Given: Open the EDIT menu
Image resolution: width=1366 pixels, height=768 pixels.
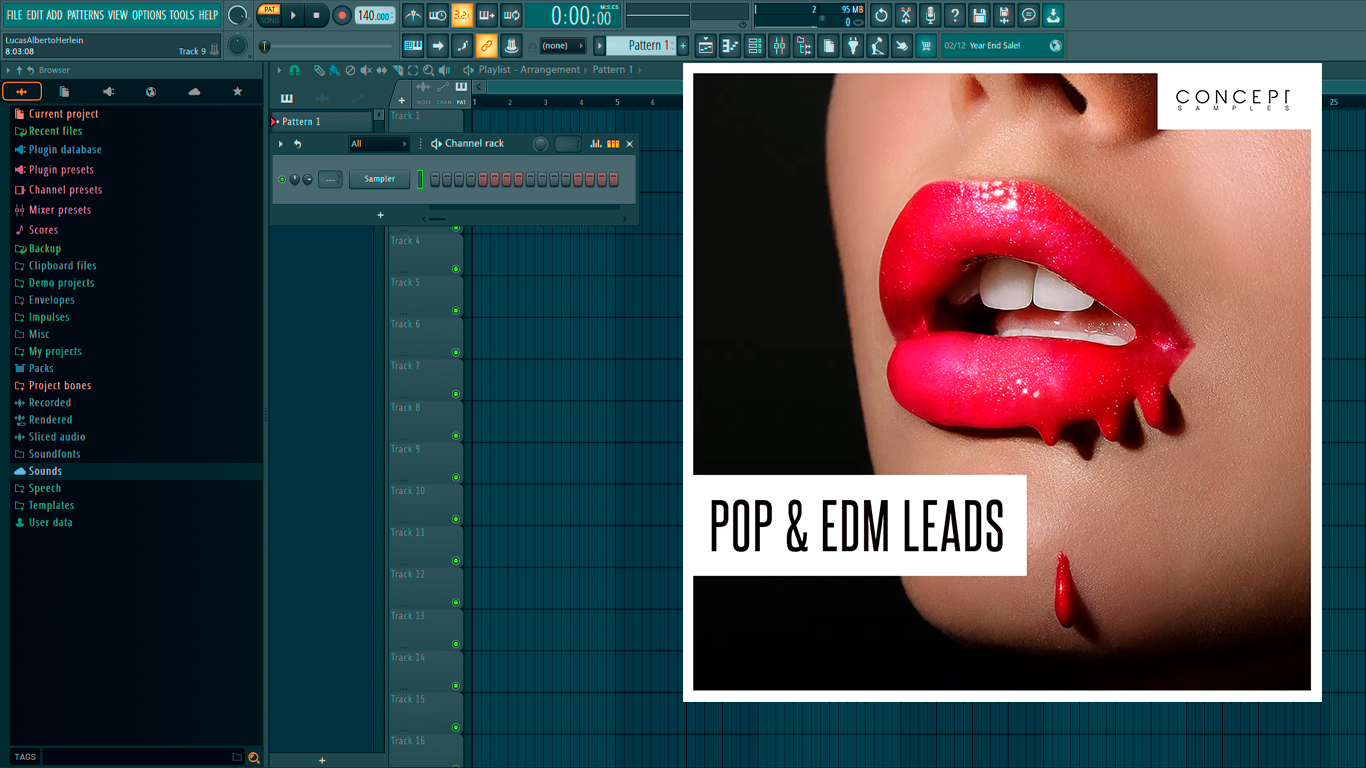Looking at the screenshot, I should [x=35, y=15].
